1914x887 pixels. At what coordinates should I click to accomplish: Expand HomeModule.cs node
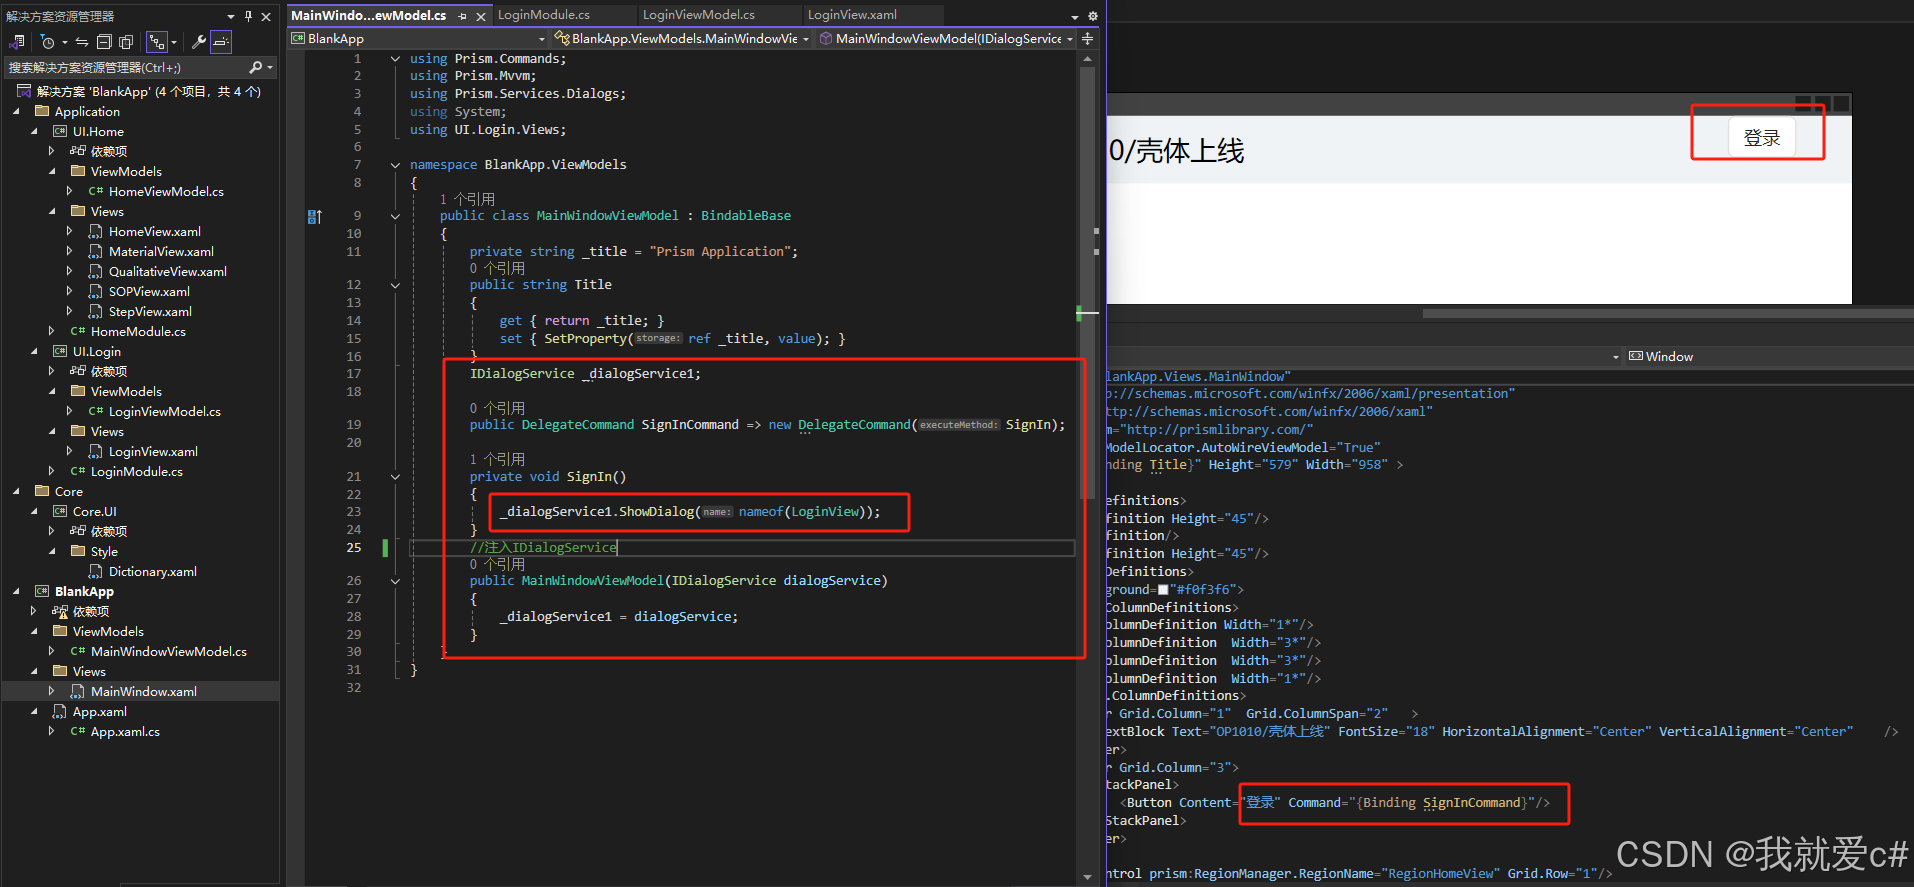tap(52, 331)
